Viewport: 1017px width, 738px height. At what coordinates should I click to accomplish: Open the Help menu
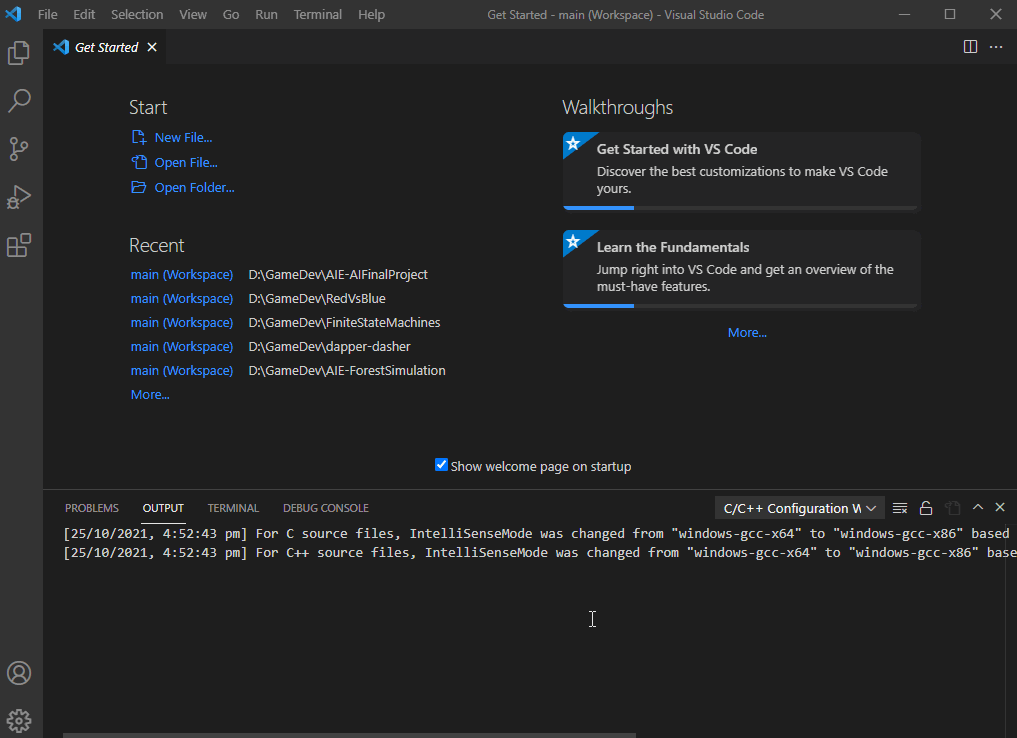pyautogui.click(x=371, y=14)
